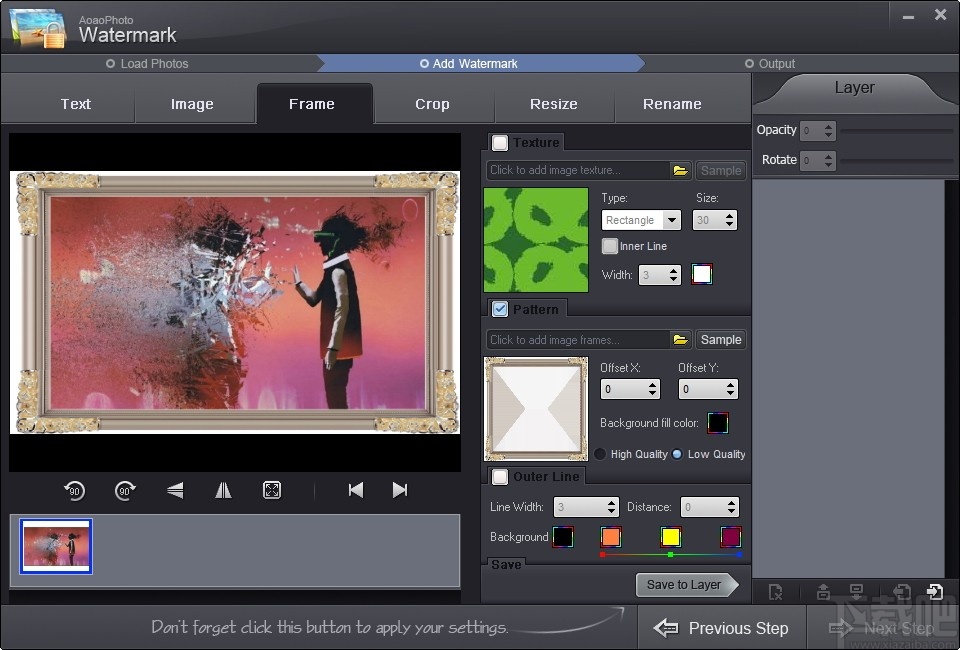This screenshot has width=960, height=650.
Task: Enable the Texture checkbox
Action: coord(500,143)
